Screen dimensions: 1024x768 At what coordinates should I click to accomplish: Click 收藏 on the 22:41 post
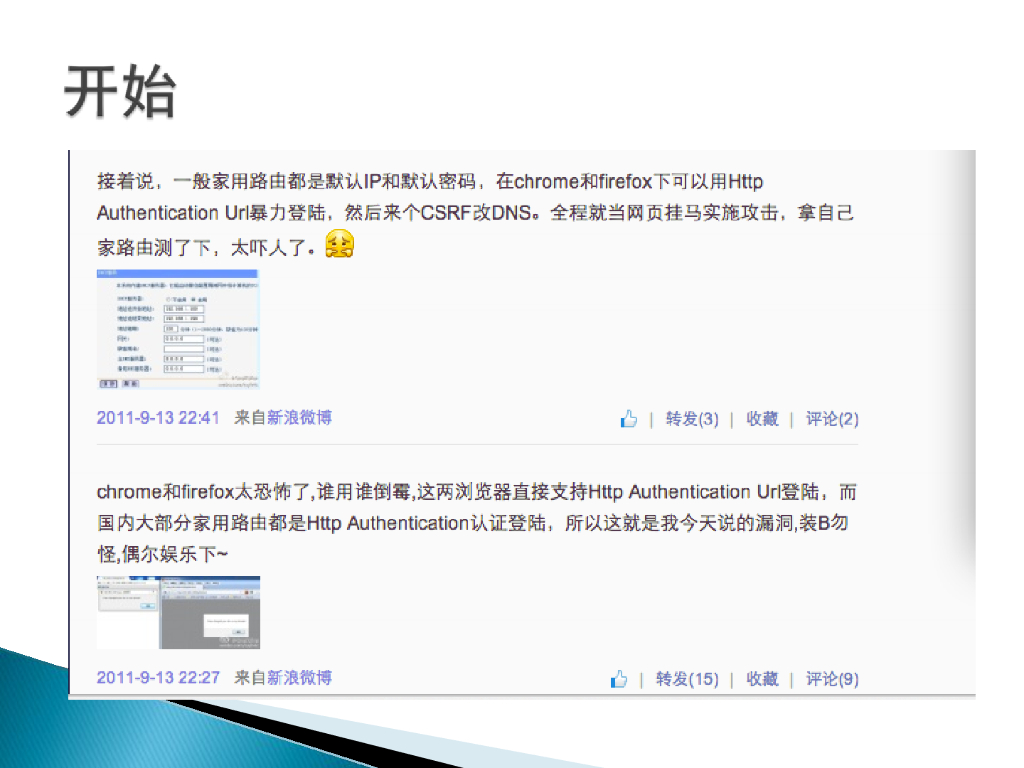[x=762, y=419]
